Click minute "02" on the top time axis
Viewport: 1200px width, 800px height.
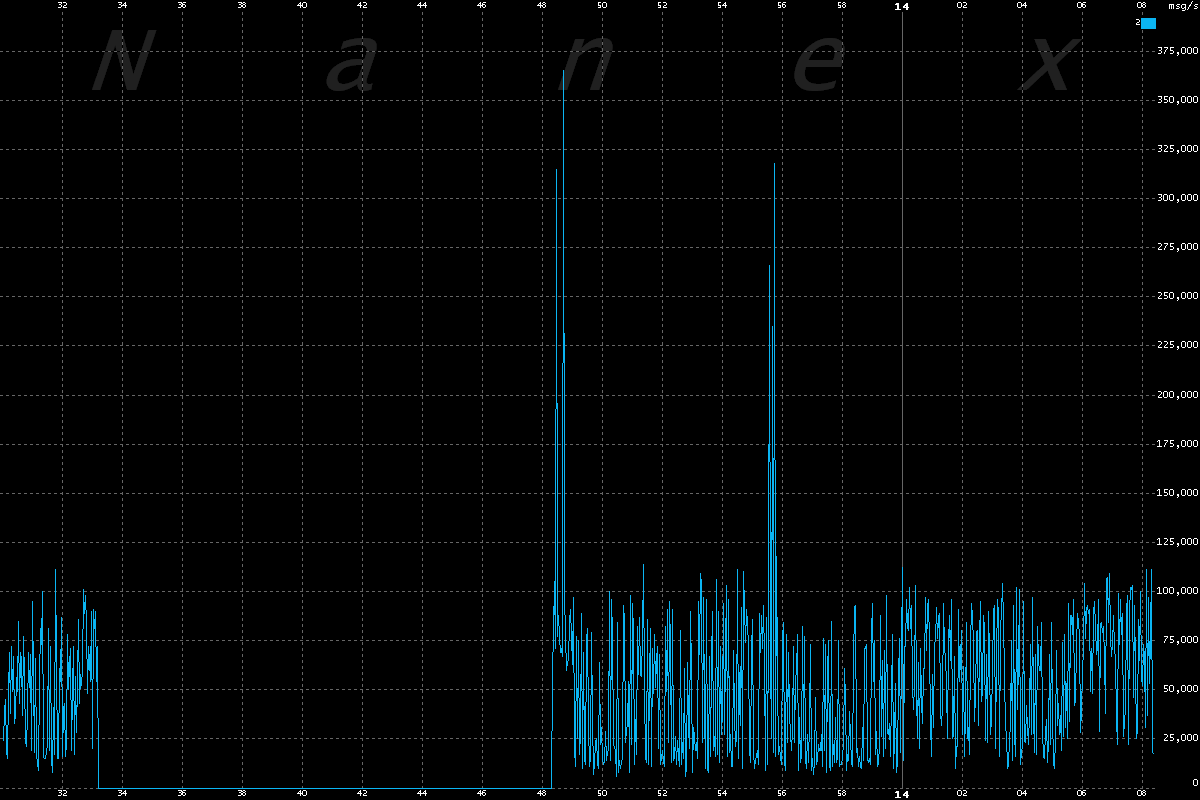click(962, 6)
